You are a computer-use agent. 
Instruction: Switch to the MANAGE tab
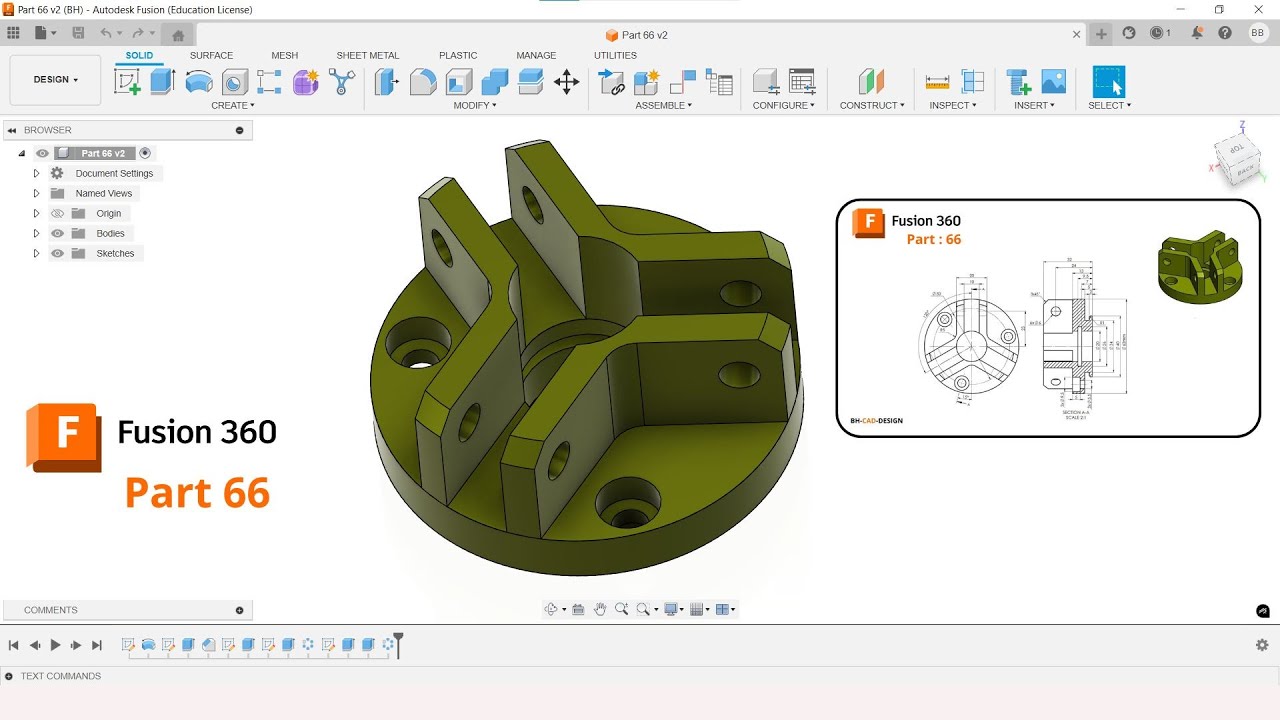pyautogui.click(x=536, y=56)
